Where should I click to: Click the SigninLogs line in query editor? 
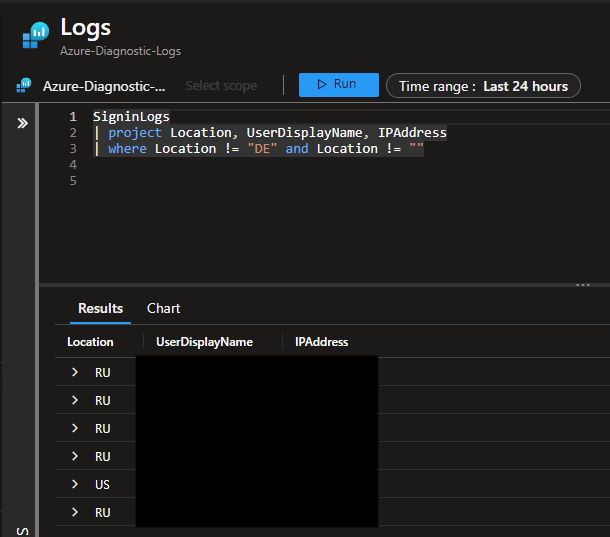pos(131,117)
